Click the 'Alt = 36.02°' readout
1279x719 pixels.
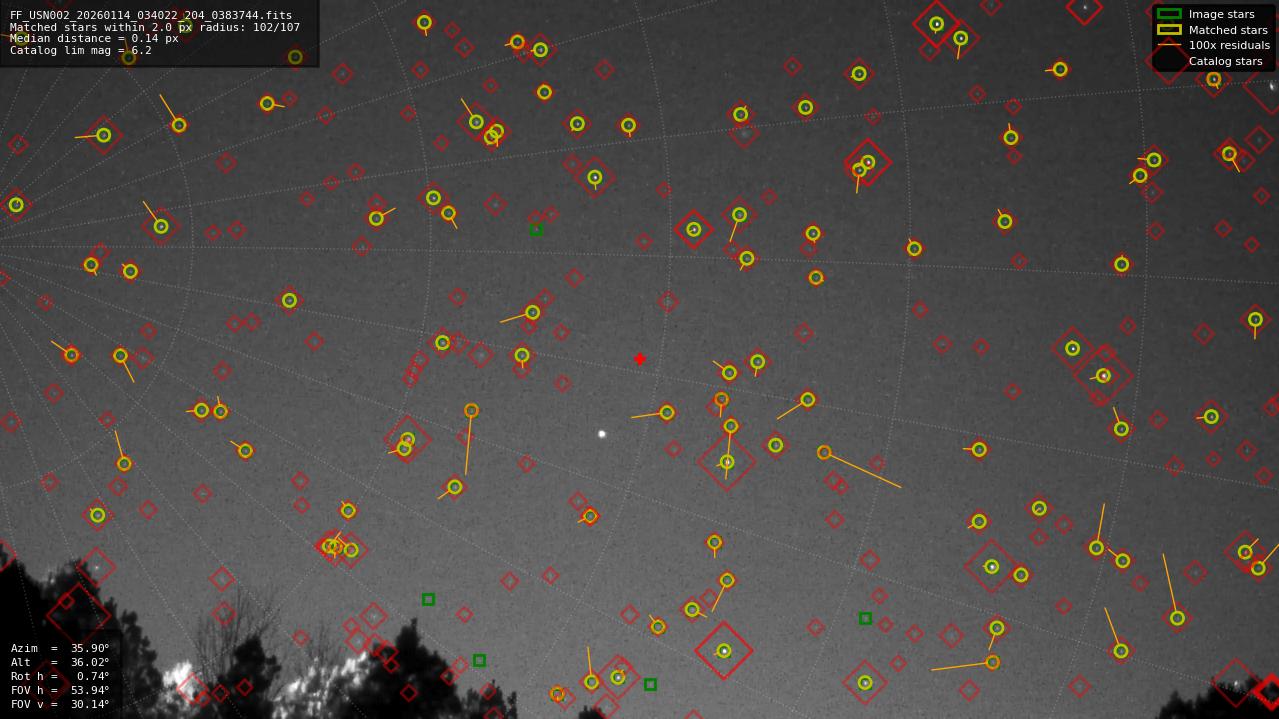(60, 662)
